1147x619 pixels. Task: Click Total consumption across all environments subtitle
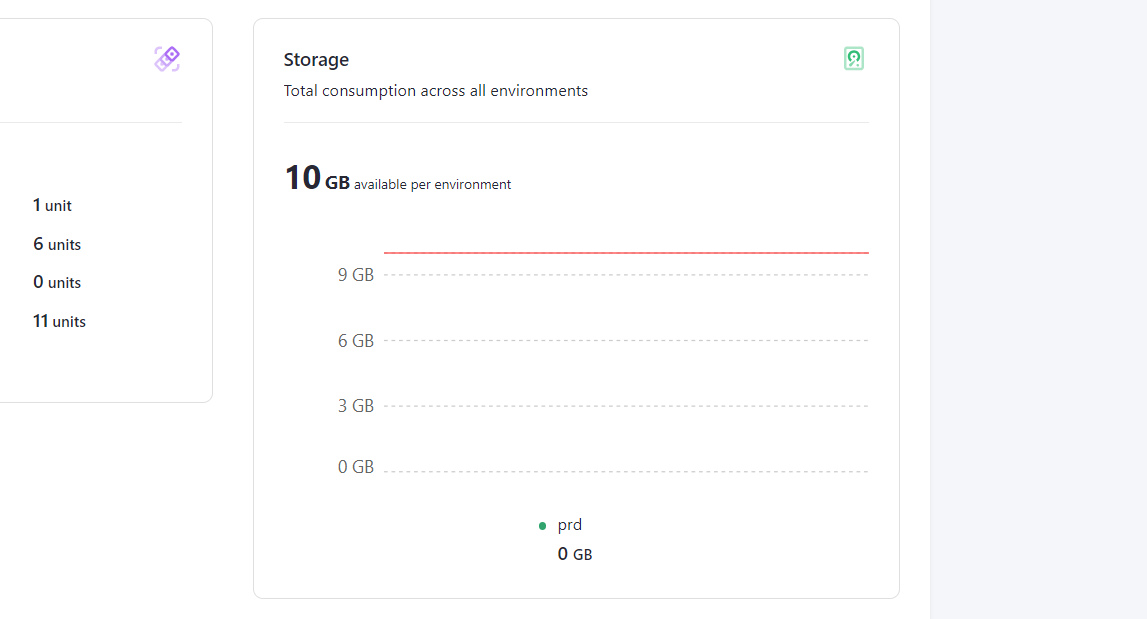click(436, 91)
